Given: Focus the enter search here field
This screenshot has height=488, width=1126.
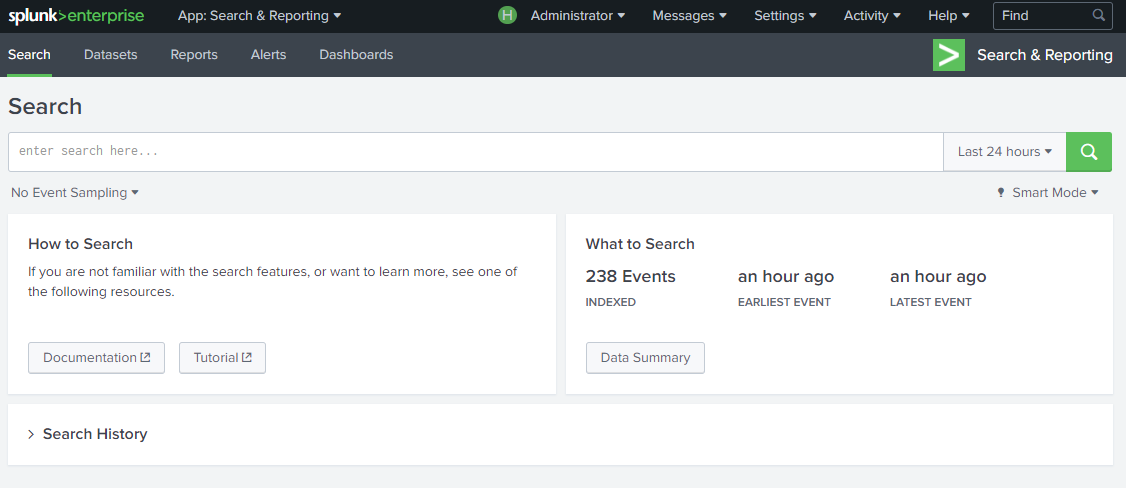Looking at the screenshot, I should [475, 151].
